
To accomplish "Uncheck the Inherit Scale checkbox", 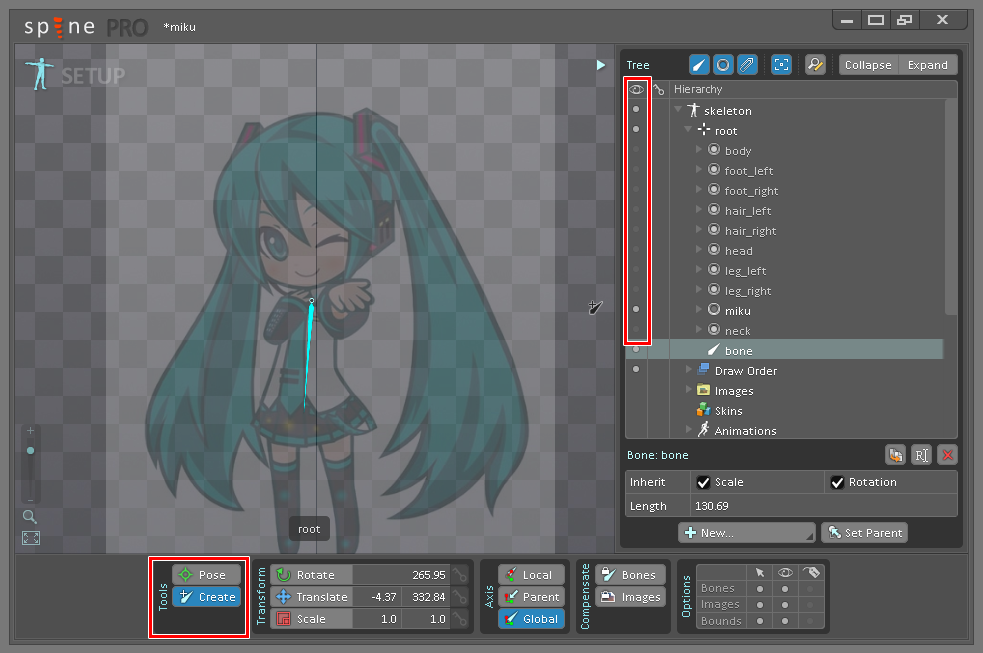I will click(x=703, y=482).
